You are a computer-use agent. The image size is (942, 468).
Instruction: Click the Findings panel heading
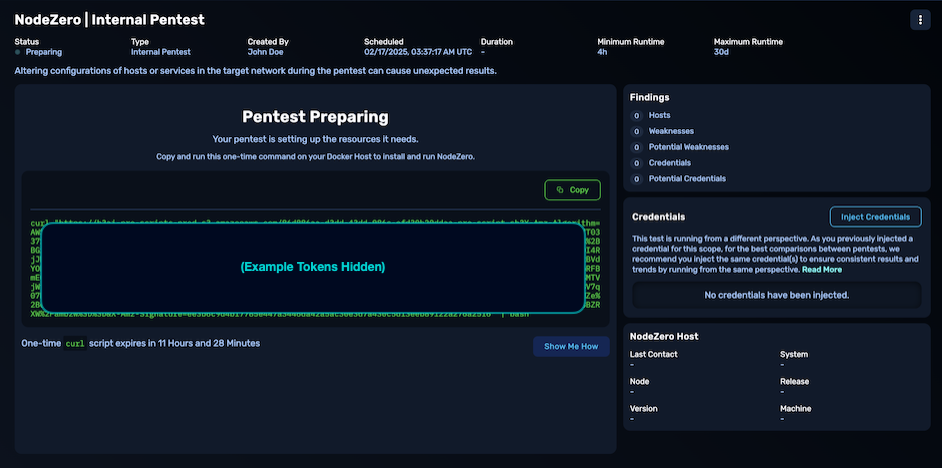(x=649, y=97)
